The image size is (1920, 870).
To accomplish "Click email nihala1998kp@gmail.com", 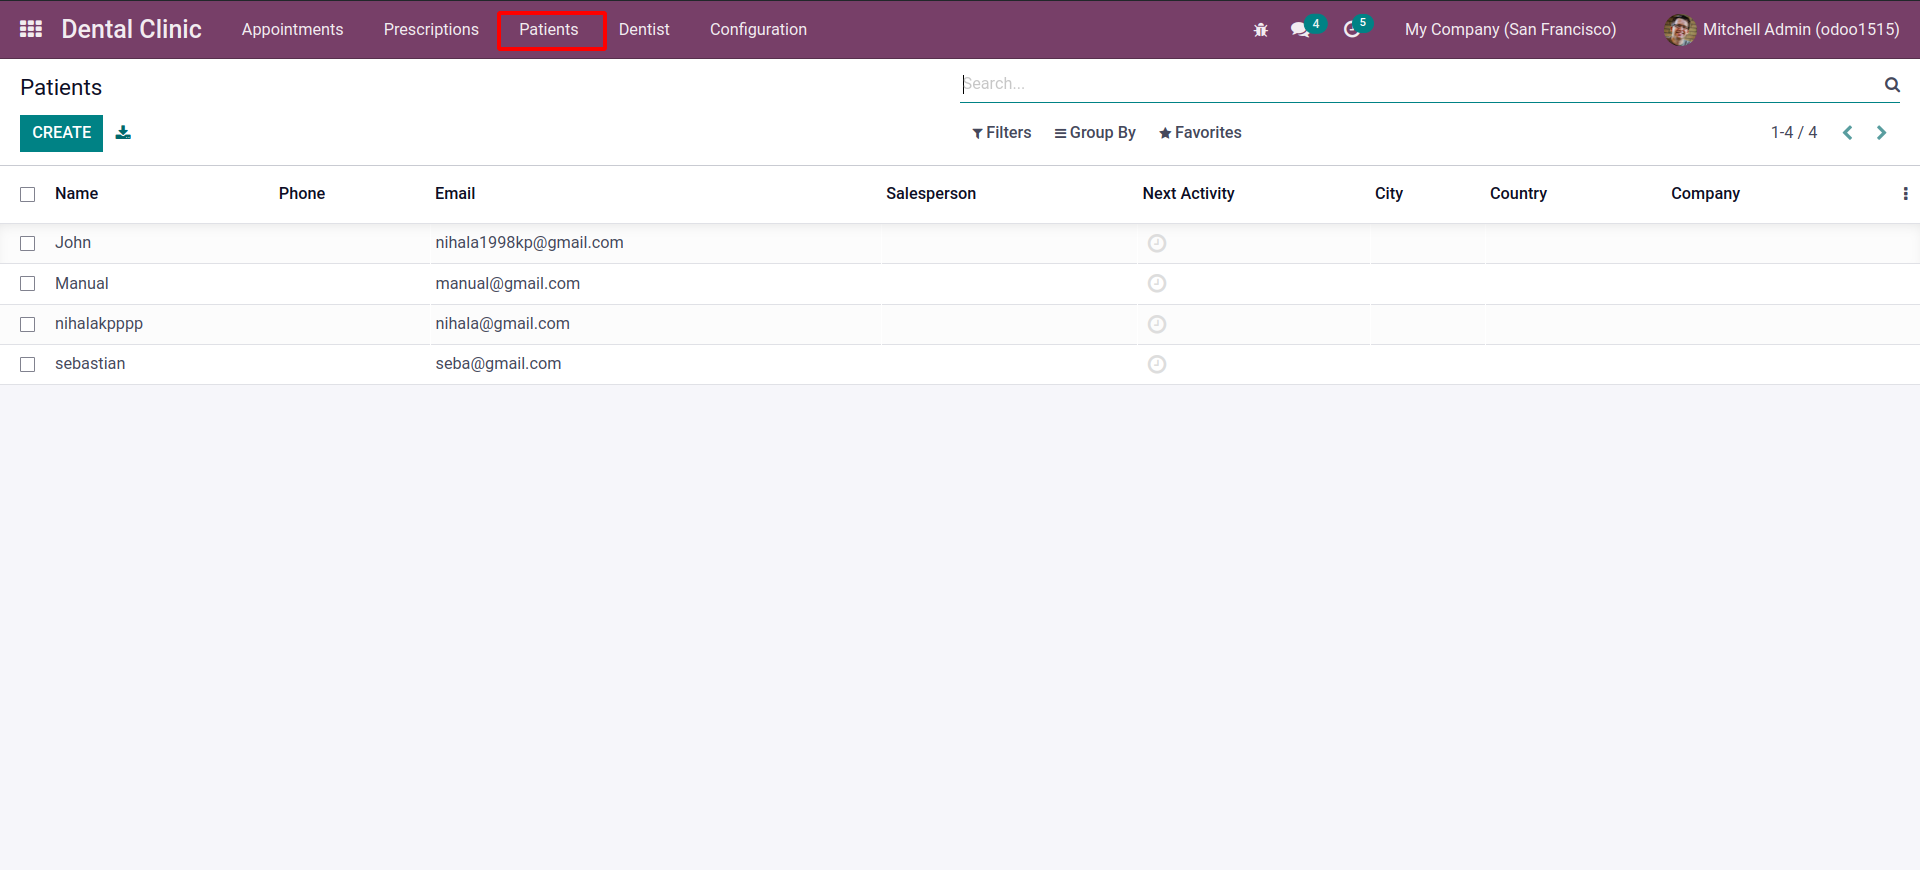I will (529, 243).
